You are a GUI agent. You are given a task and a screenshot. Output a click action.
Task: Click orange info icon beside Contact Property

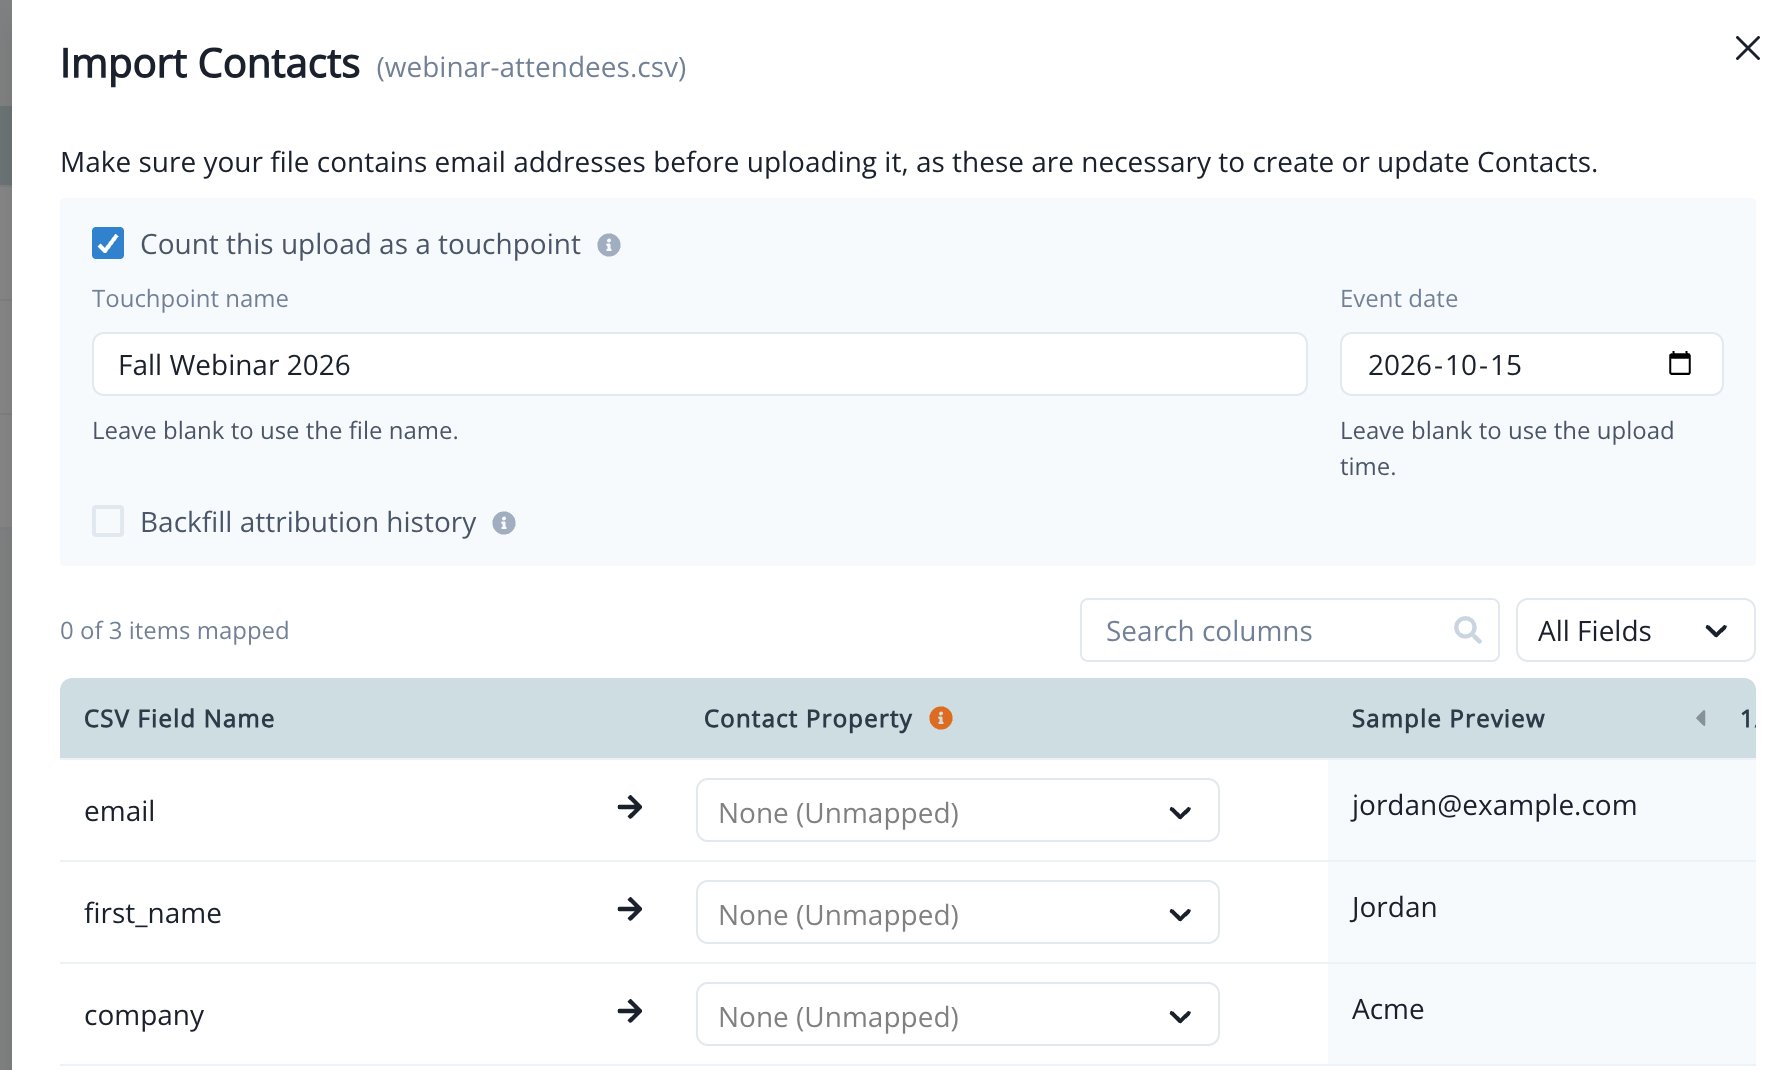pyautogui.click(x=940, y=718)
